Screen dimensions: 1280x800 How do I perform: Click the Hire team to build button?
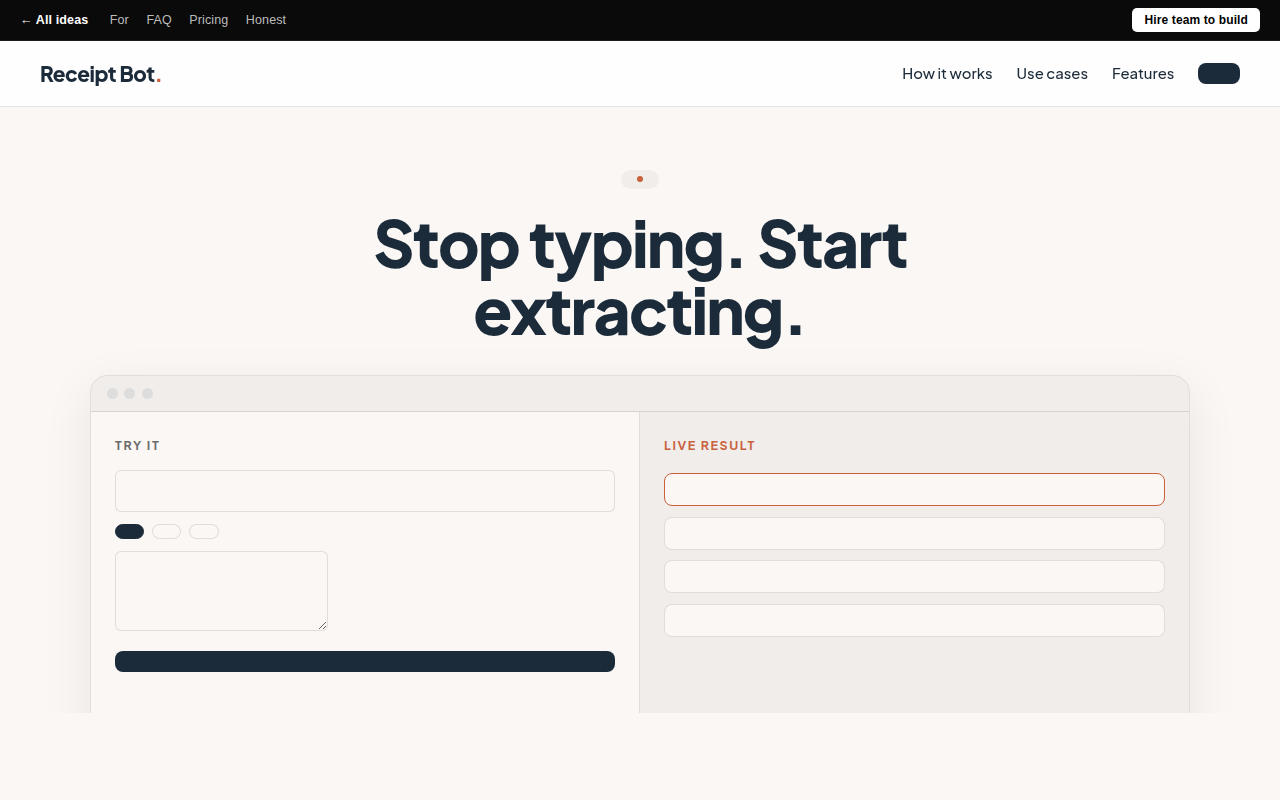point(1196,20)
